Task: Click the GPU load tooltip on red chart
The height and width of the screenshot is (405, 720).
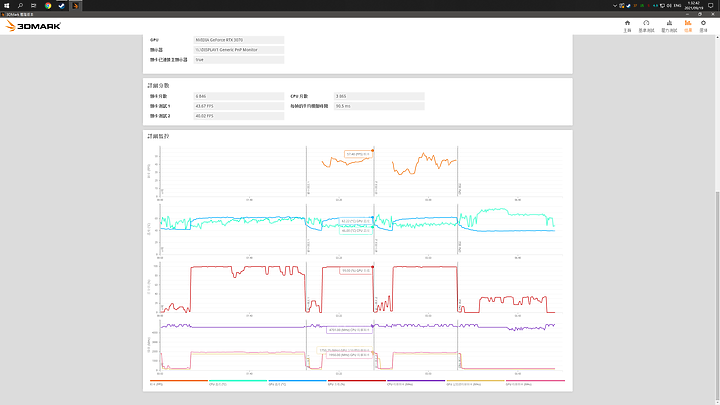Action: coord(355,271)
